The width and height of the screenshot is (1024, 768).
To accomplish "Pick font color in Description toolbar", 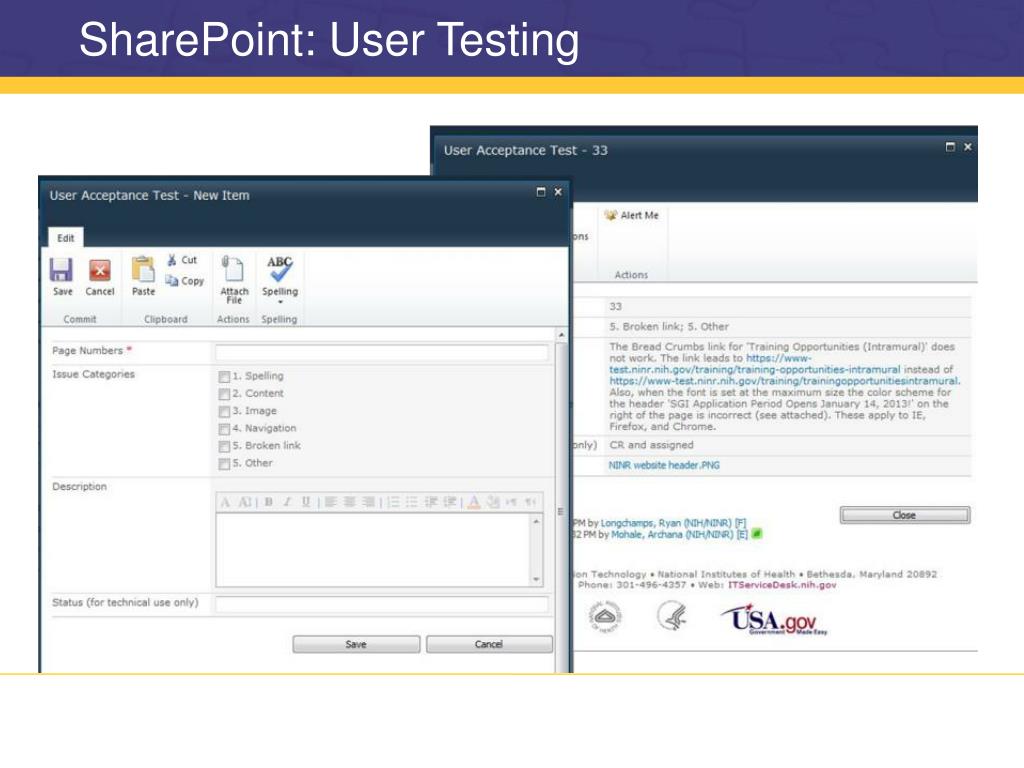I will tap(474, 502).
